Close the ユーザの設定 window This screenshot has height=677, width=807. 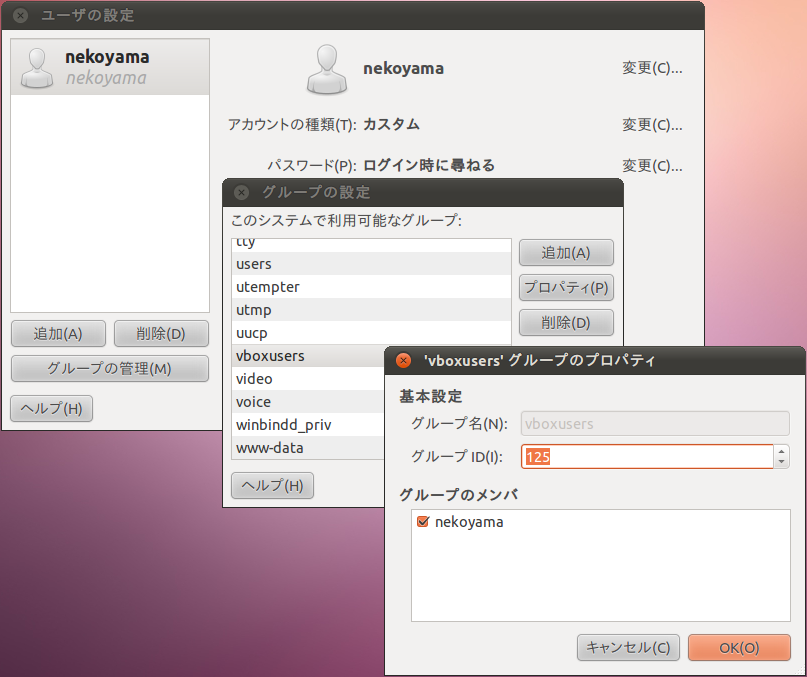coord(20,16)
